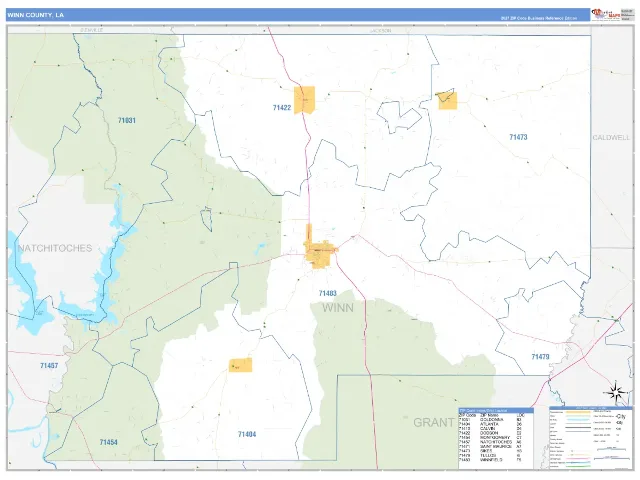Screen dimensions: 640x480
Task: Click the map legend header bar
Action: [591, 408]
